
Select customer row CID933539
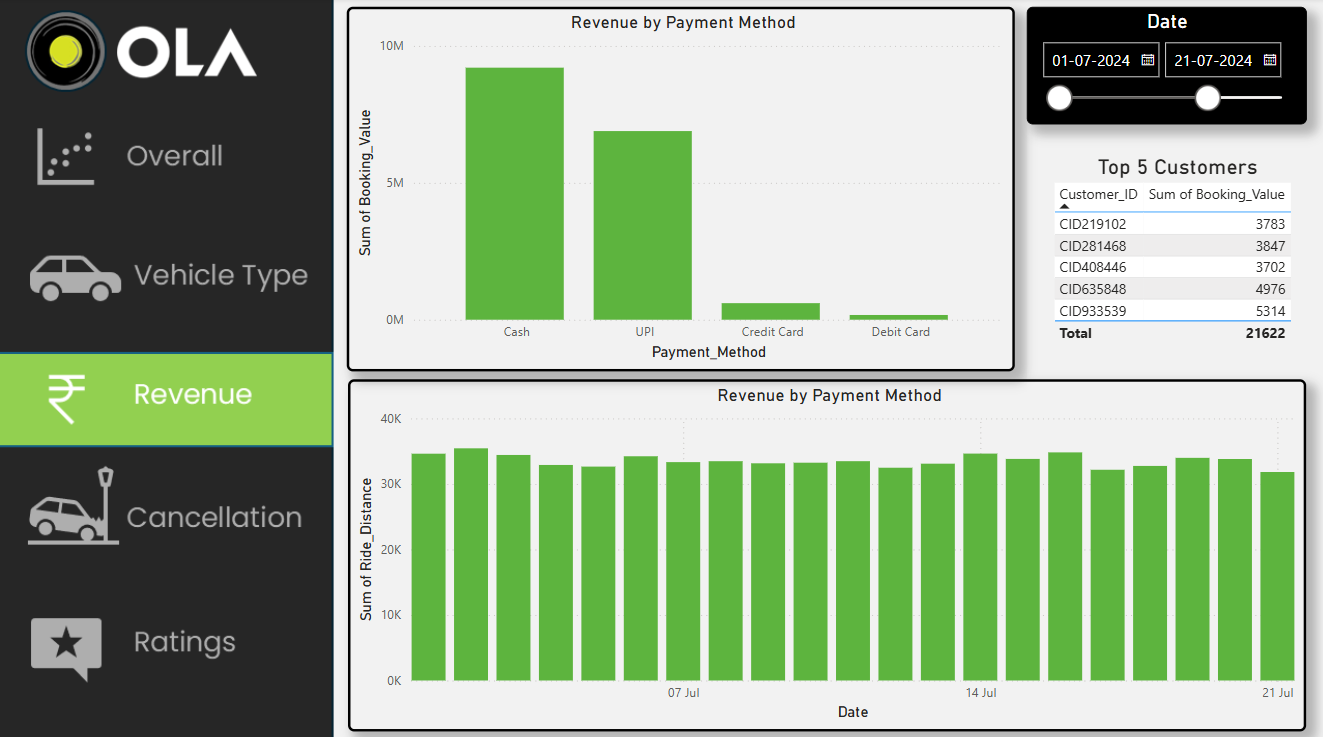(x=1172, y=311)
